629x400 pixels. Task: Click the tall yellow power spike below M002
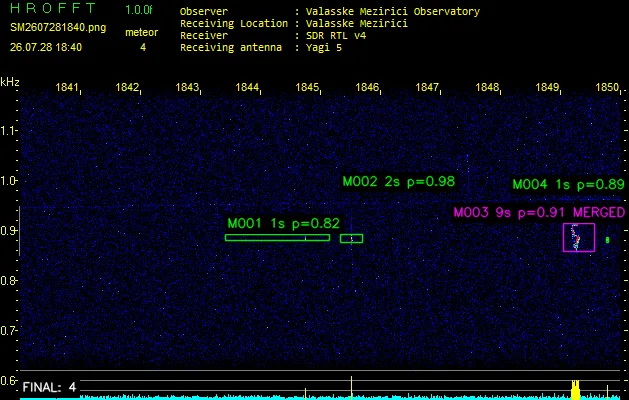351,388
